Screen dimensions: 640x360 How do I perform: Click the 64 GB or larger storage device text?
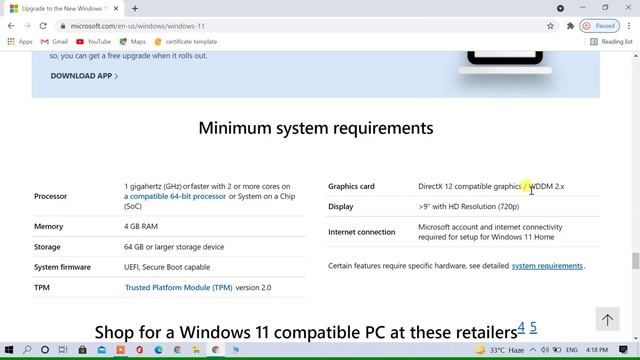click(174, 247)
